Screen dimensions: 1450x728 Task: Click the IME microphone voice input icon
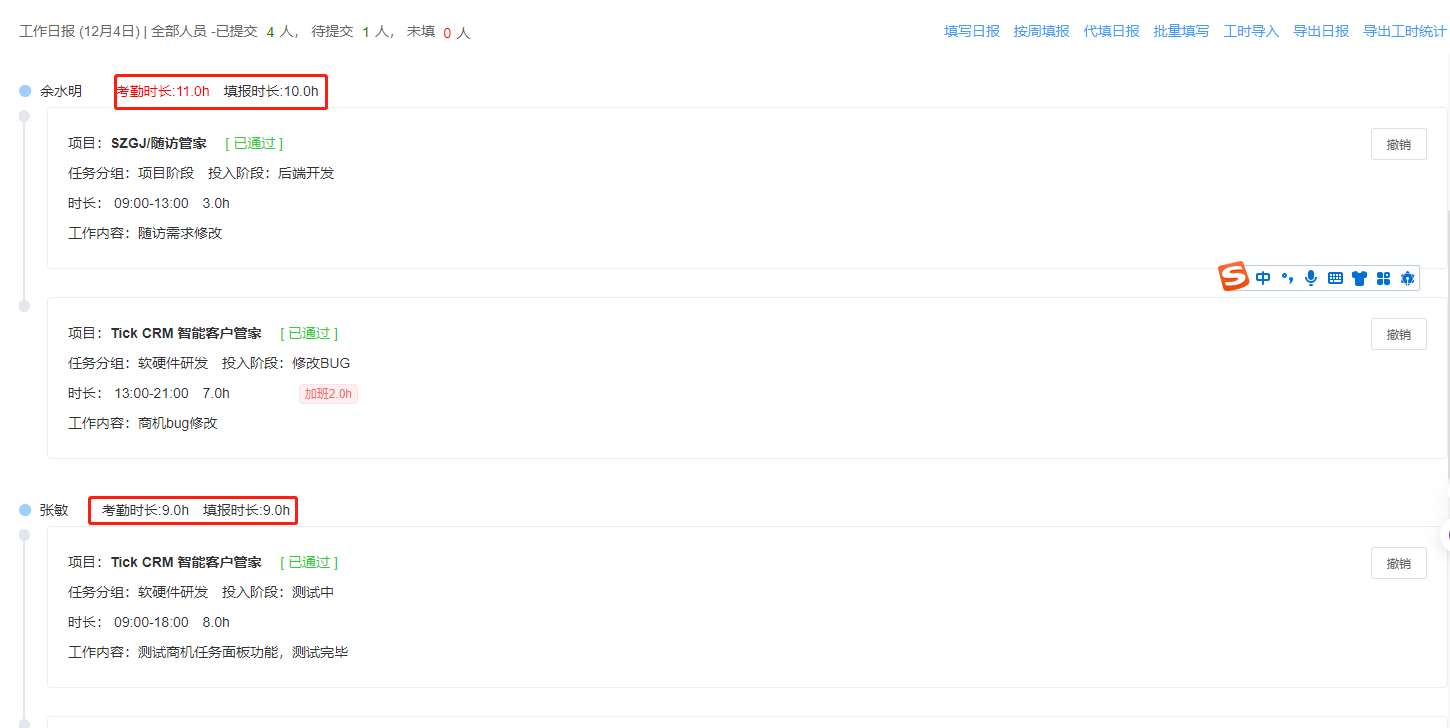pyautogui.click(x=1311, y=278)
